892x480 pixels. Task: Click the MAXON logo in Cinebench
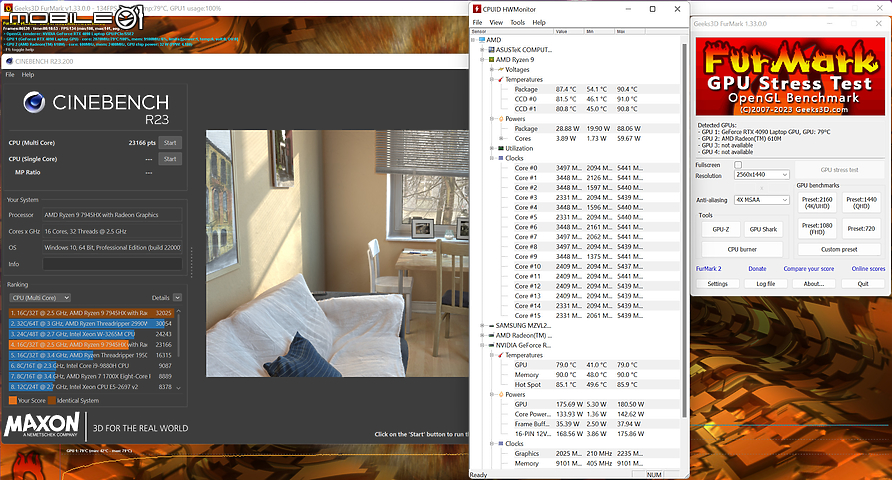pyautogui.click(x=42, y=425)
